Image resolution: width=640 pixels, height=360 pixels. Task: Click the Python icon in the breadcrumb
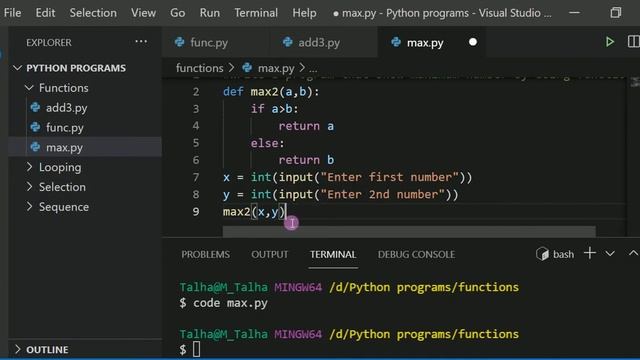click(247, 67)
